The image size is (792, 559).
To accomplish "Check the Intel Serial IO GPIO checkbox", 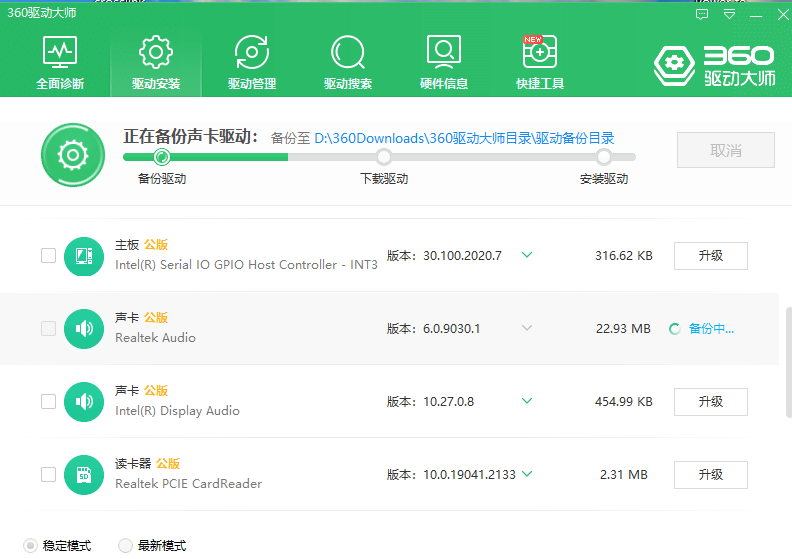I will click(x=48, y=256).
